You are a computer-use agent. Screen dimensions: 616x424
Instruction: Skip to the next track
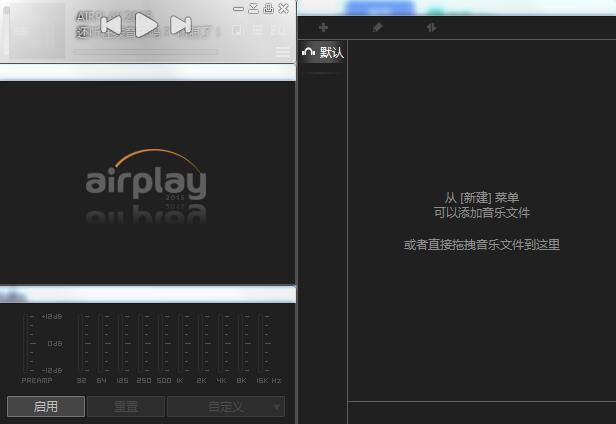(180, 25)
